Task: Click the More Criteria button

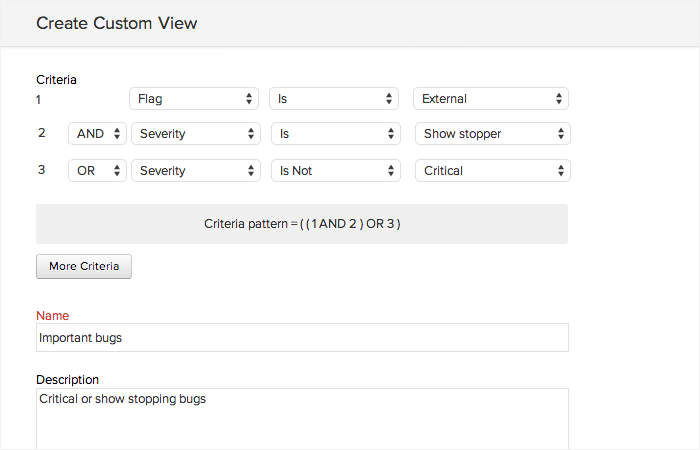Action: (x=84, y=266)
